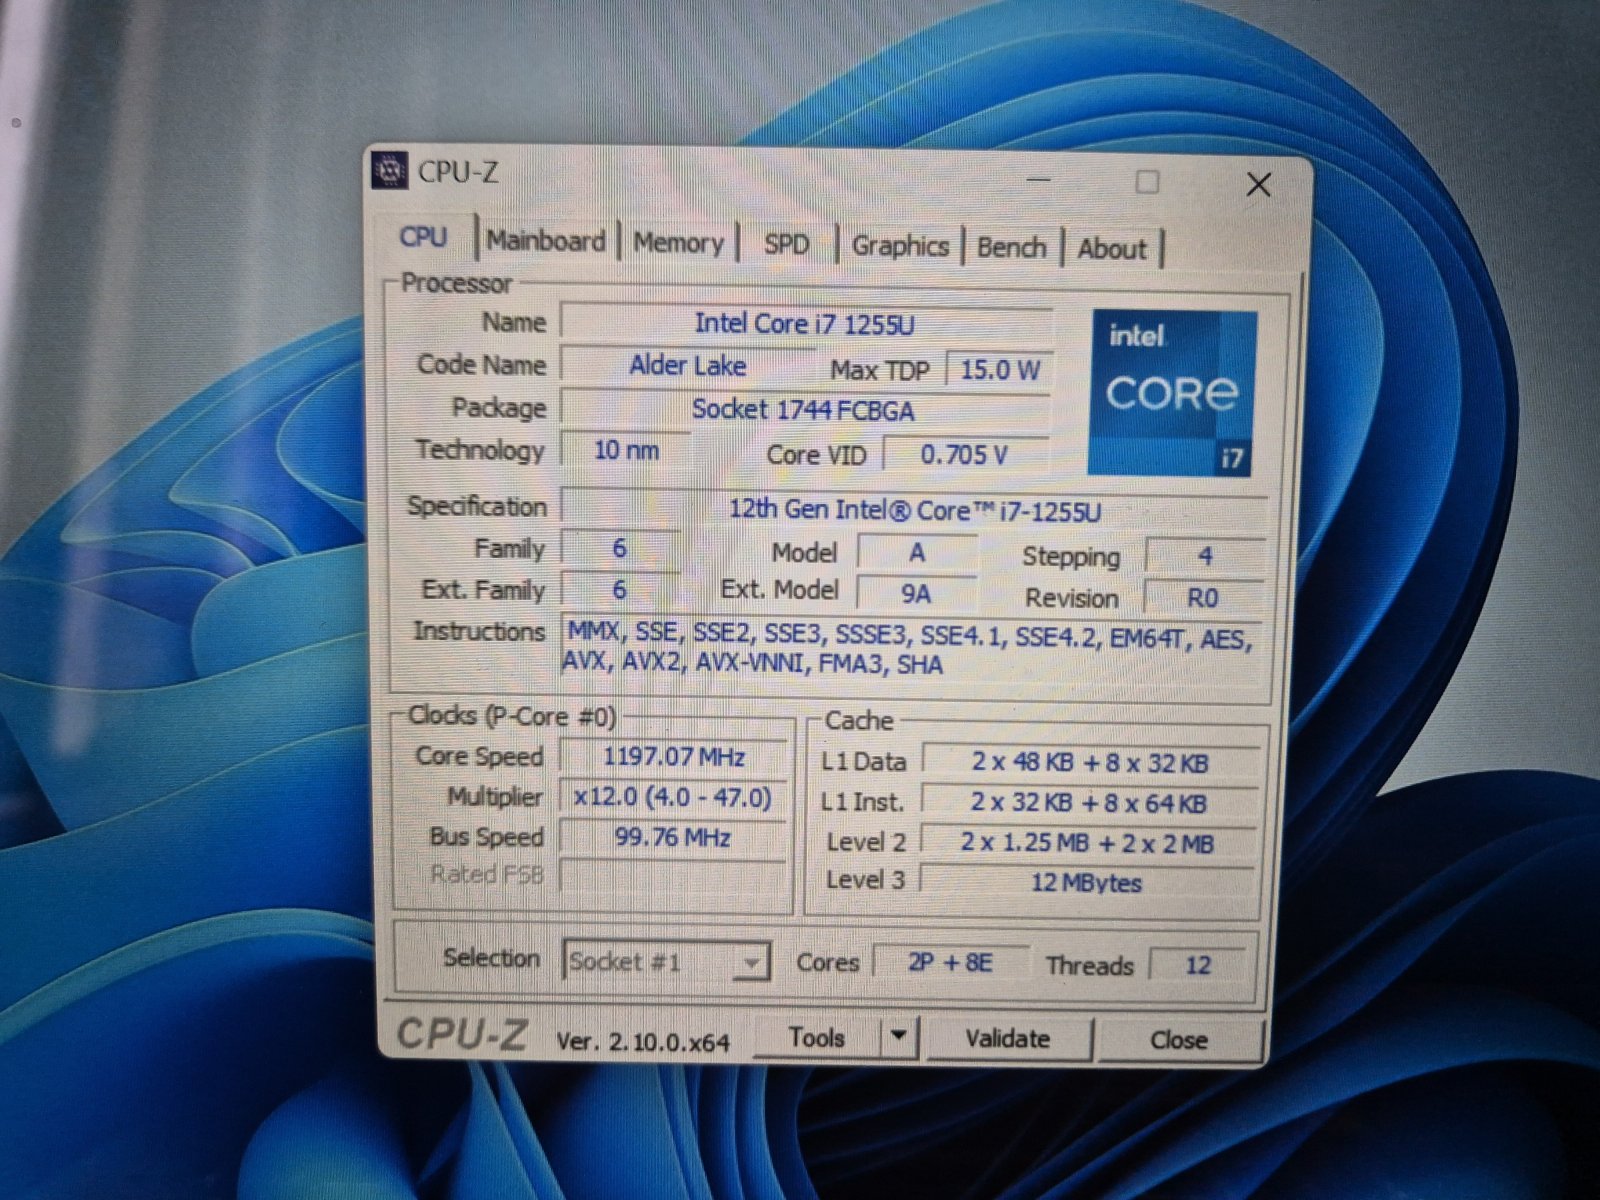Select the CPU tab

[423, 237]
